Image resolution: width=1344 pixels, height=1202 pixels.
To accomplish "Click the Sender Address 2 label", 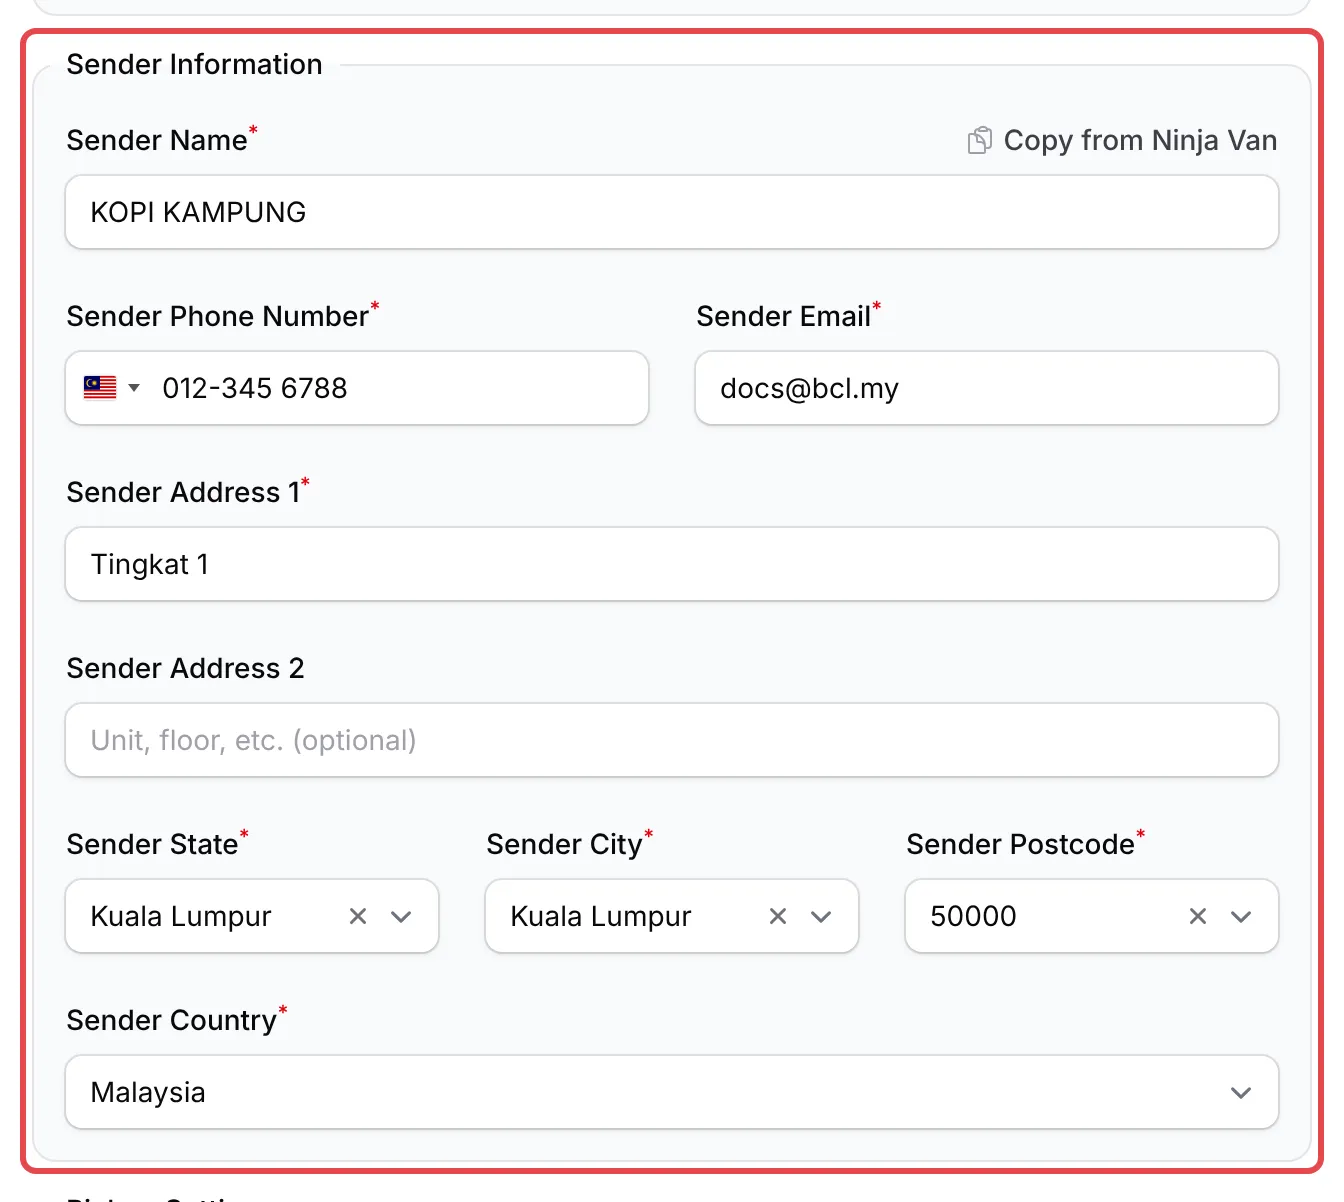I will pyautogui.click(x=185, y=668).
